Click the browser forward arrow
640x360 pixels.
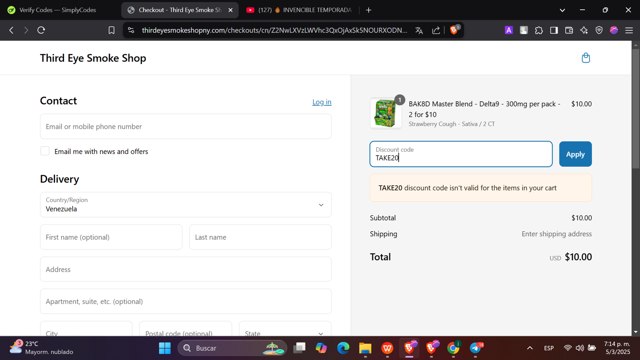26,30
